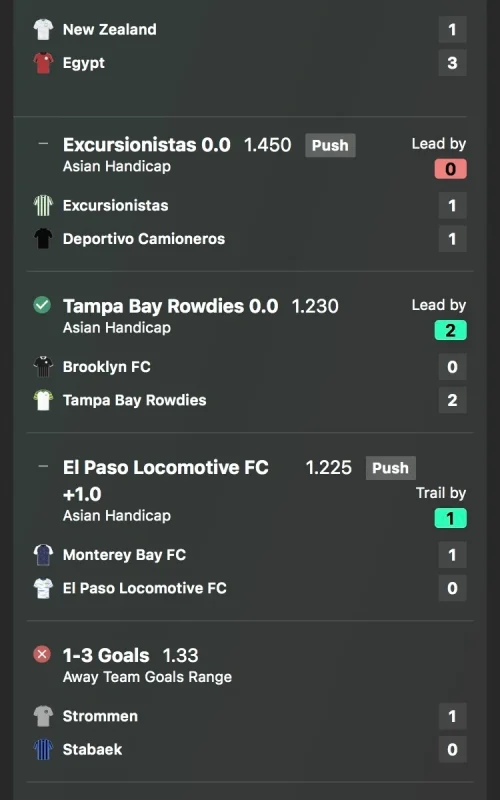500x800 pixels.
Task: Open the Tampa Bay Rowdies 0.0 selection title
Action: [170, 306]
